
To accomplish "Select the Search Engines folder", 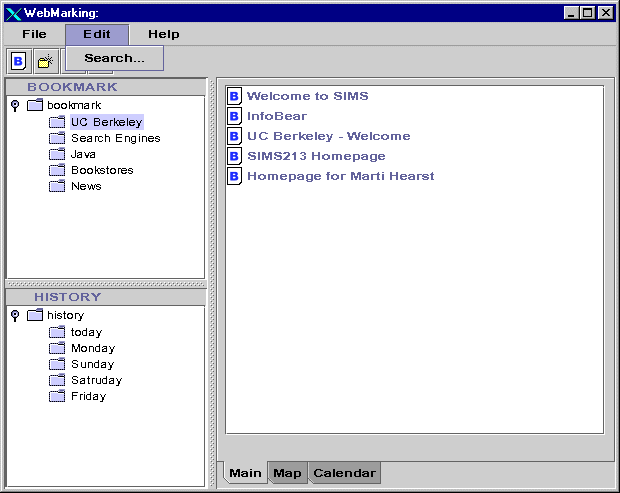I will [116, 138].
